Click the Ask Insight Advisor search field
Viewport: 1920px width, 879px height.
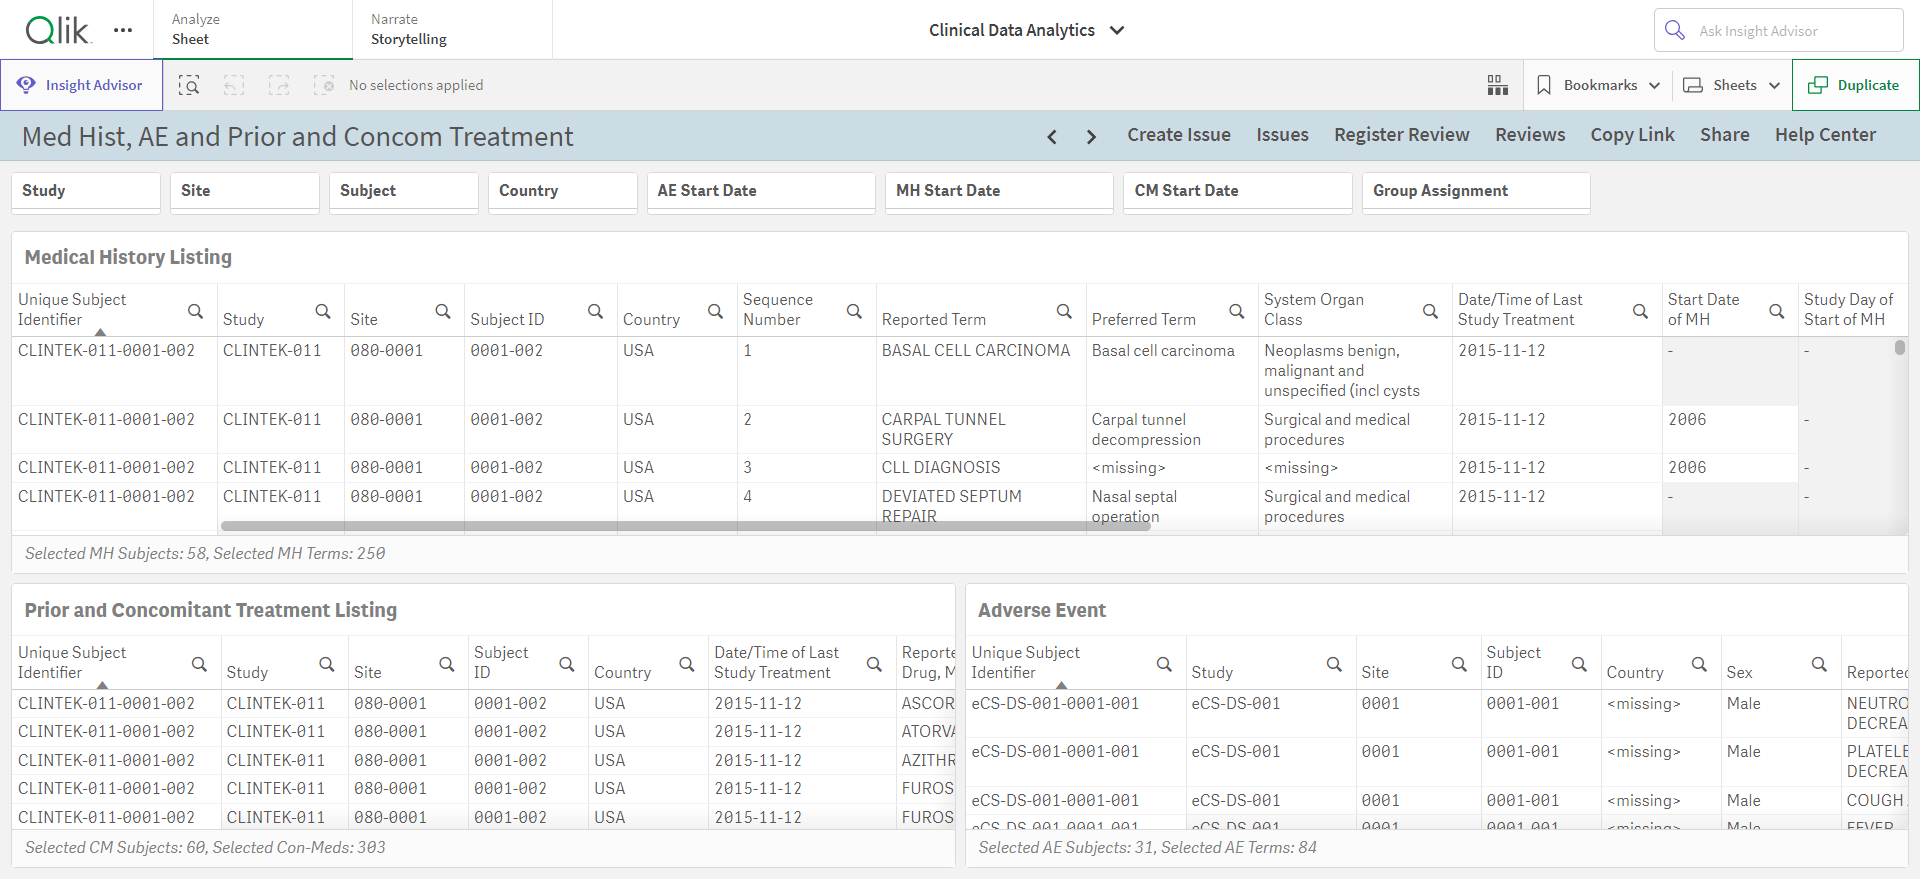click(1778, 30)
